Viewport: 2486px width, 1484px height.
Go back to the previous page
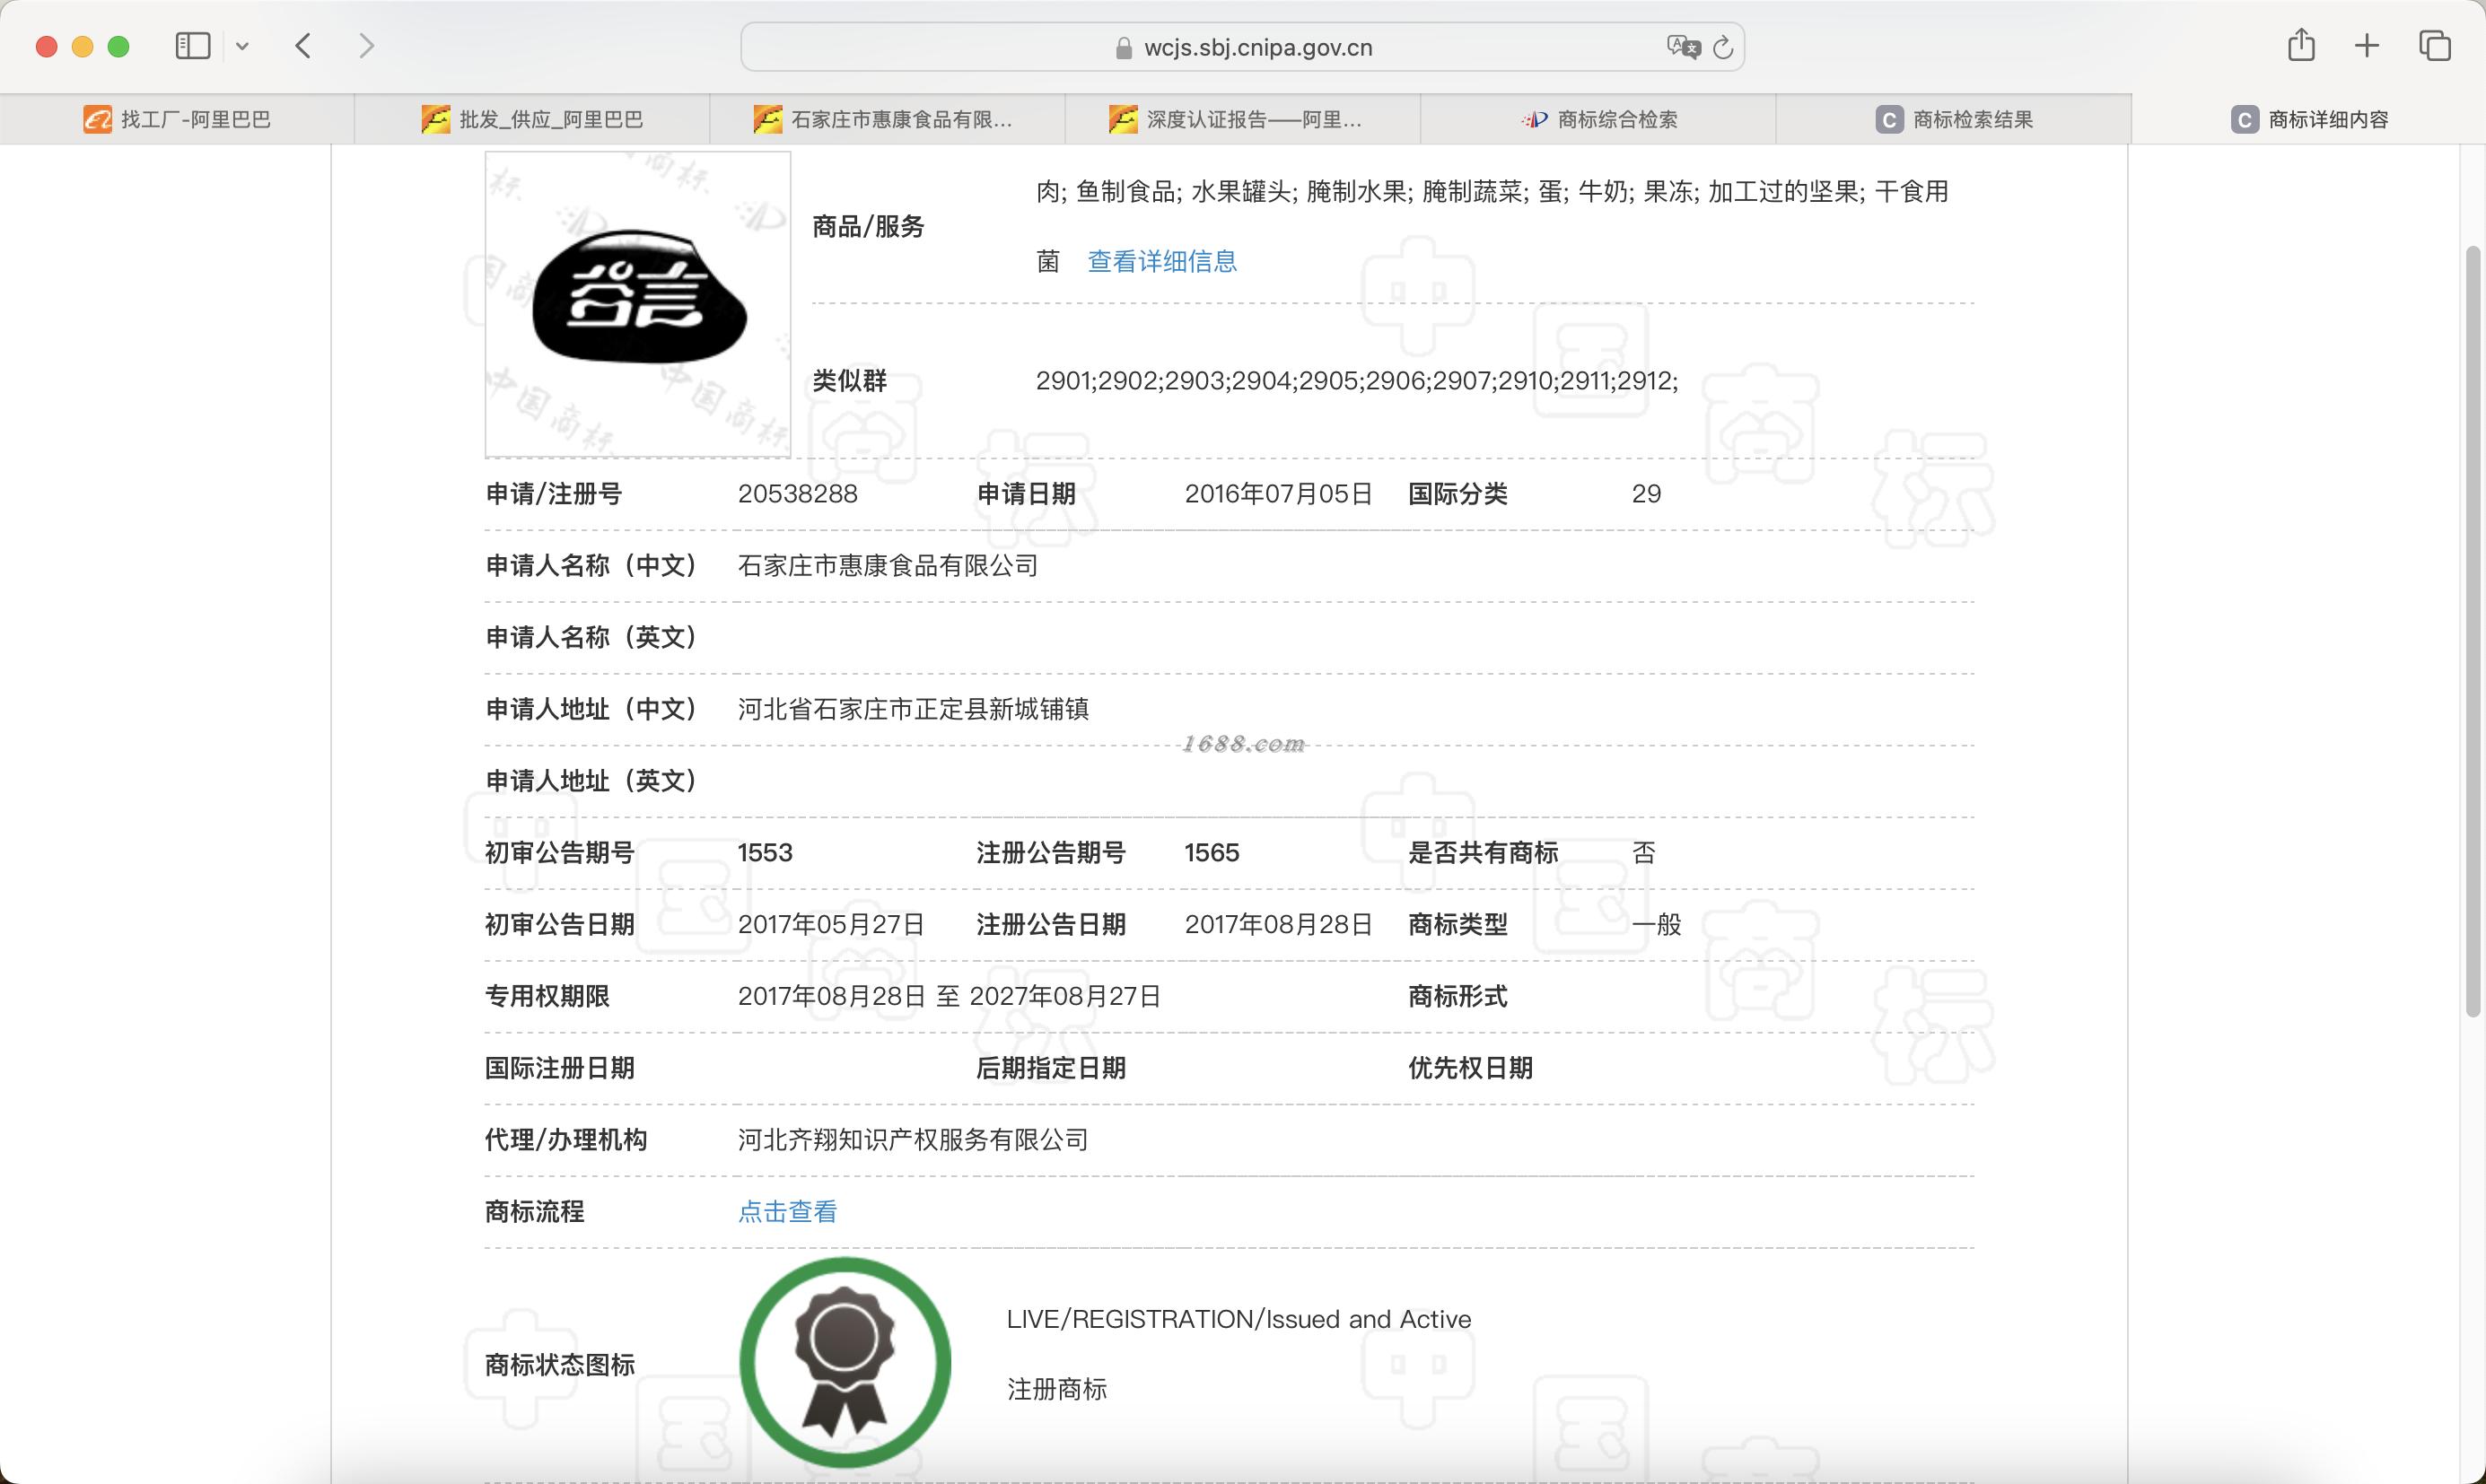[304, 46]
